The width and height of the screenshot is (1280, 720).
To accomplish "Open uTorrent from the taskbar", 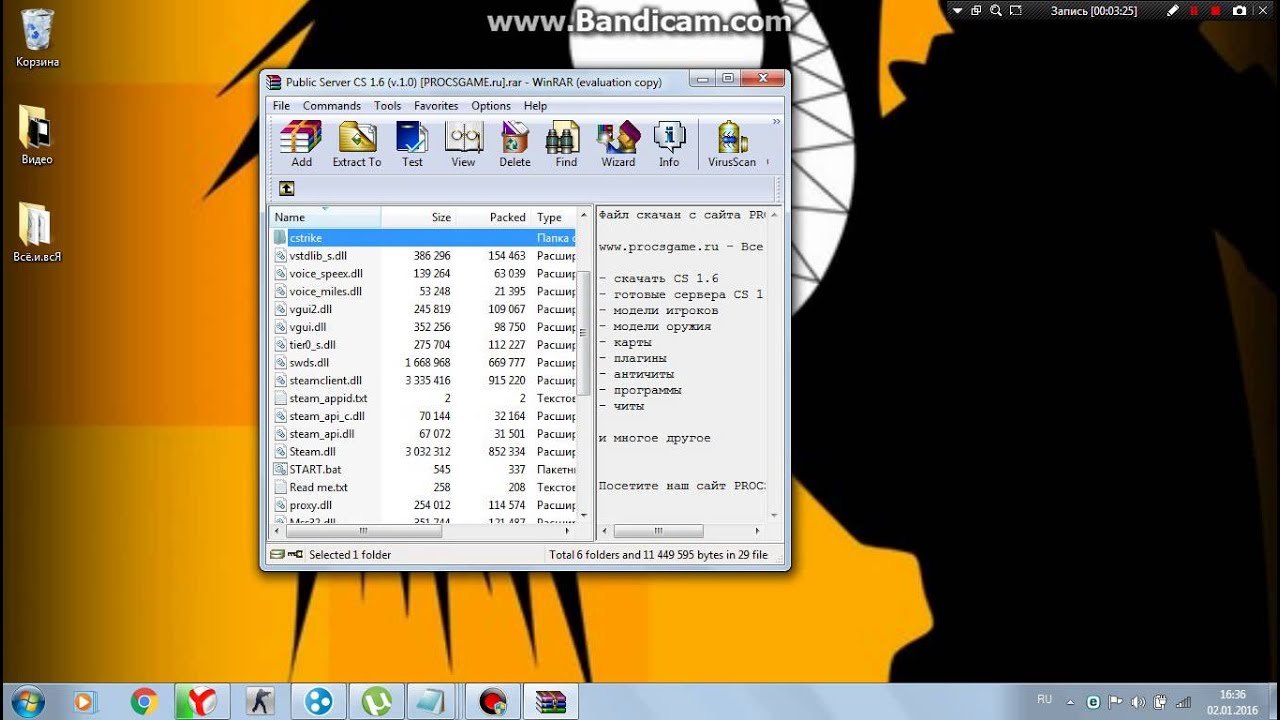I will (x=376, y=702).
